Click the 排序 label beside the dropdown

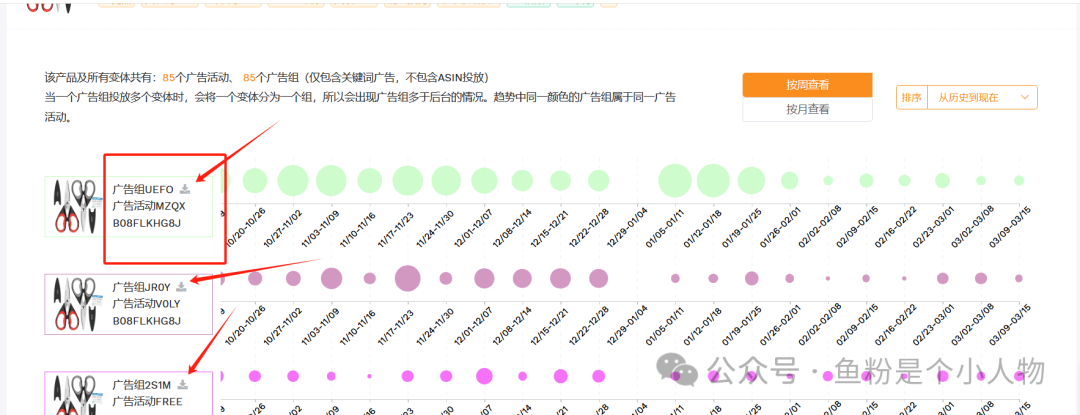pyautogui.click(x=911, y=98)
